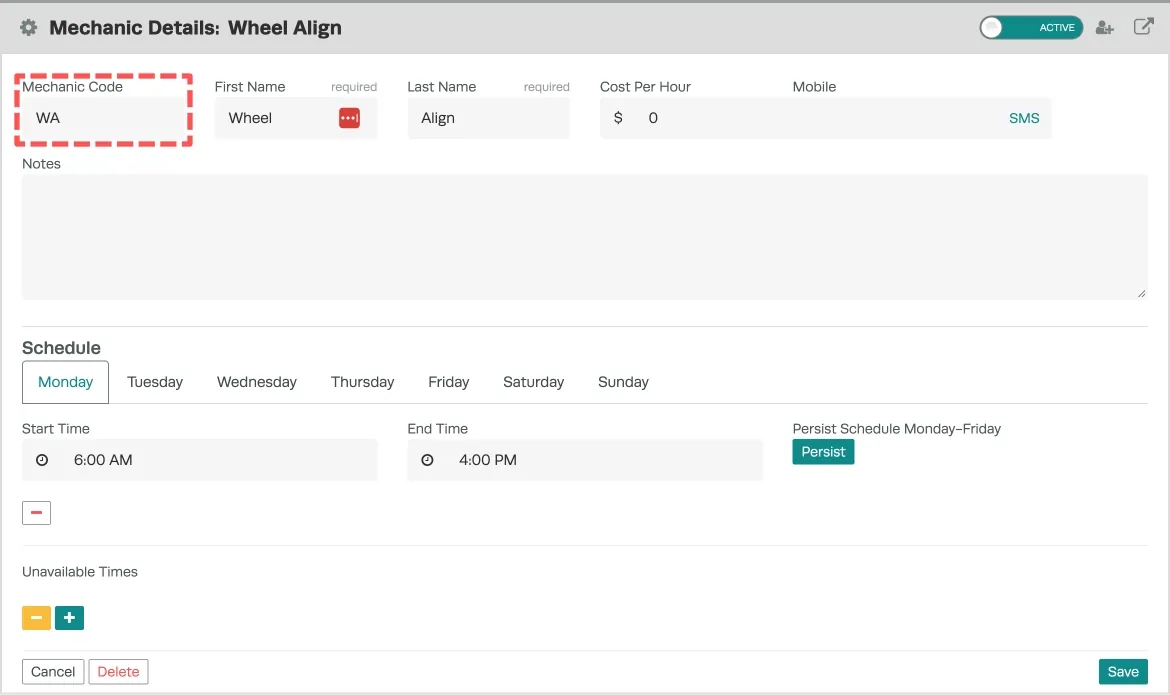Switch to the Tuesday schedule tab
The height and width of the screenshot is (695, 1170).
tap(154, 382)
